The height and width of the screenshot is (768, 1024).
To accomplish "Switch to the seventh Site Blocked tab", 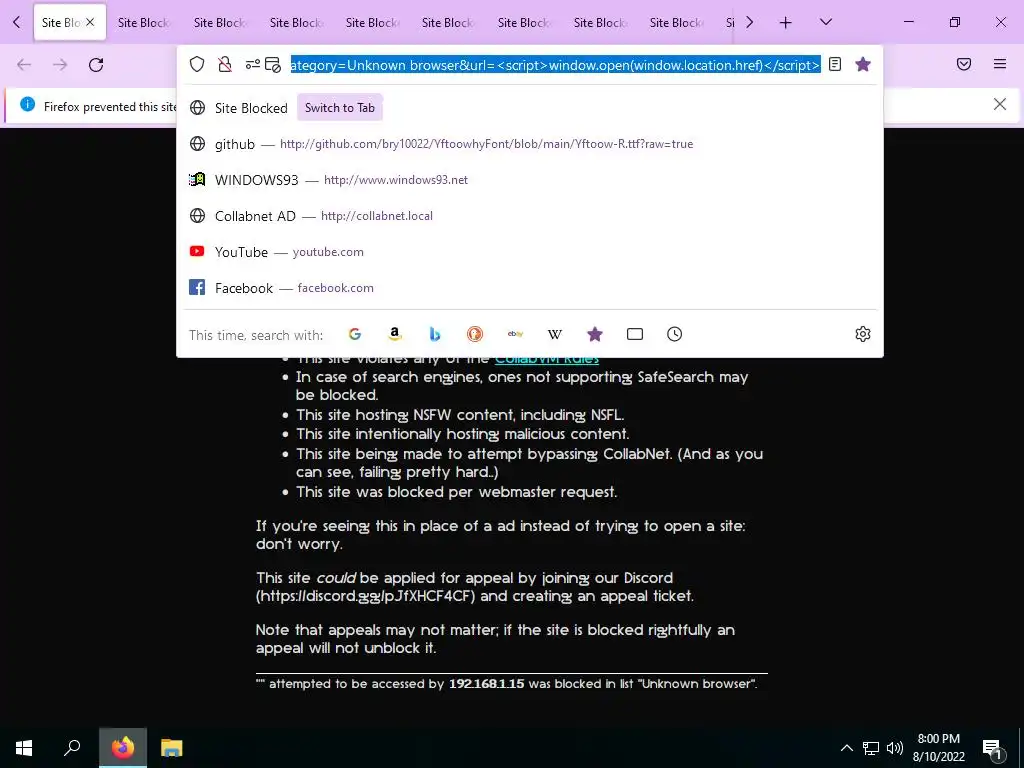I will coord(525,22).
